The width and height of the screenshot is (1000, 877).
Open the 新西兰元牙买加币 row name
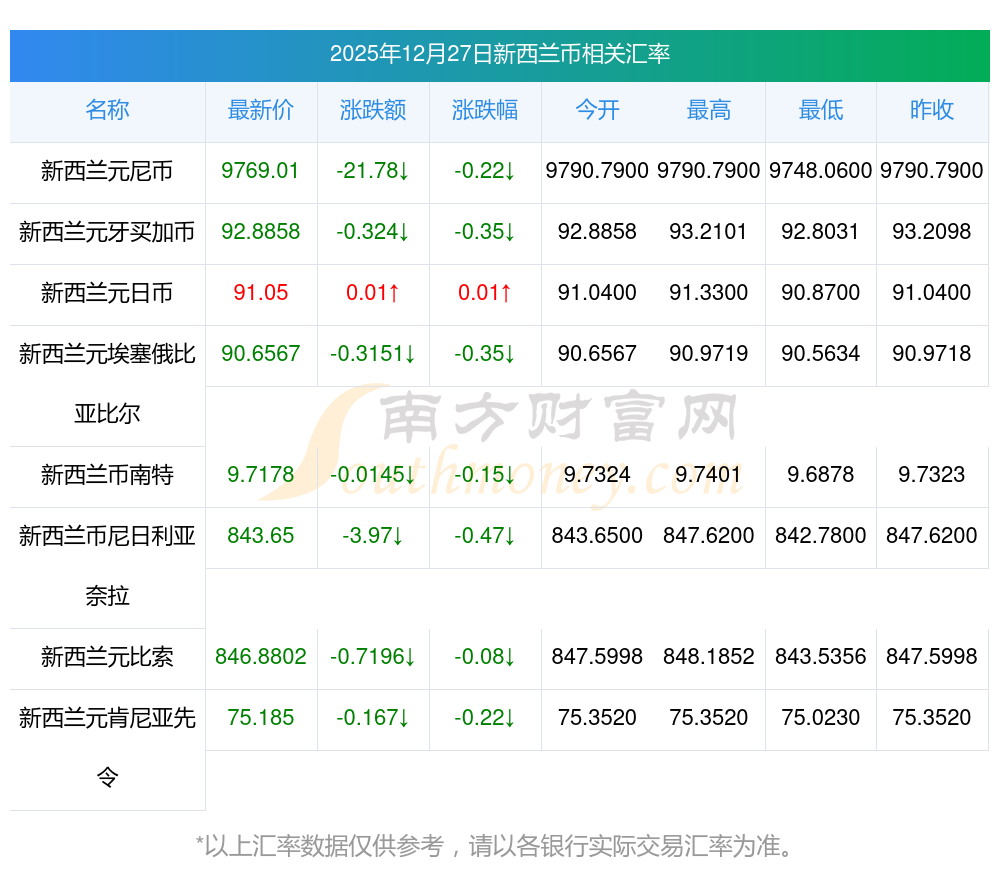tap(107, 232)
